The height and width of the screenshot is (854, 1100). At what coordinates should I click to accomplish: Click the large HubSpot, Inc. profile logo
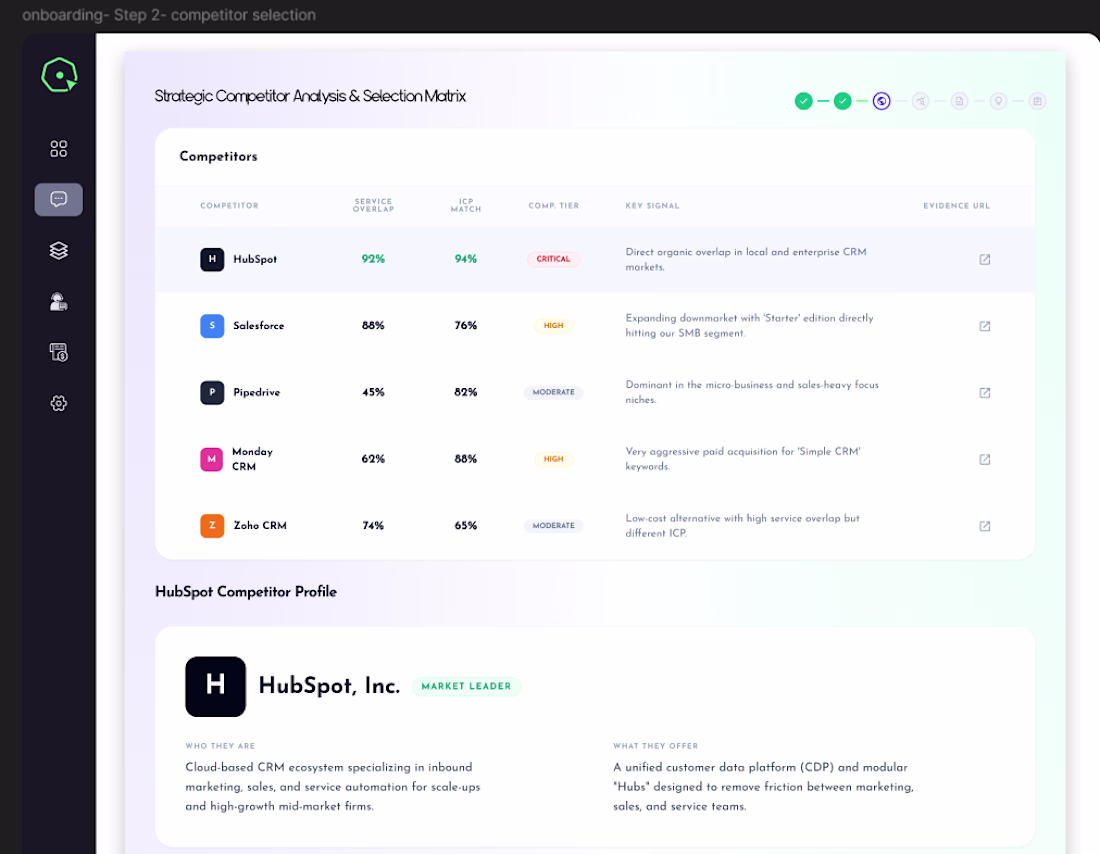[215, 686]
